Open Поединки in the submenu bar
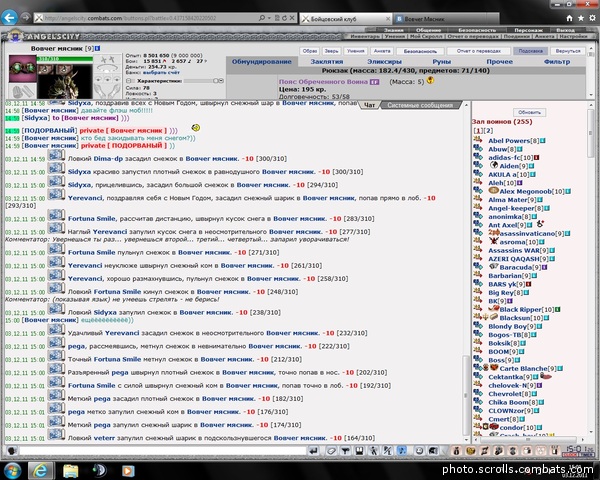This screenshot has height=480, width=600. pos(517,36)
